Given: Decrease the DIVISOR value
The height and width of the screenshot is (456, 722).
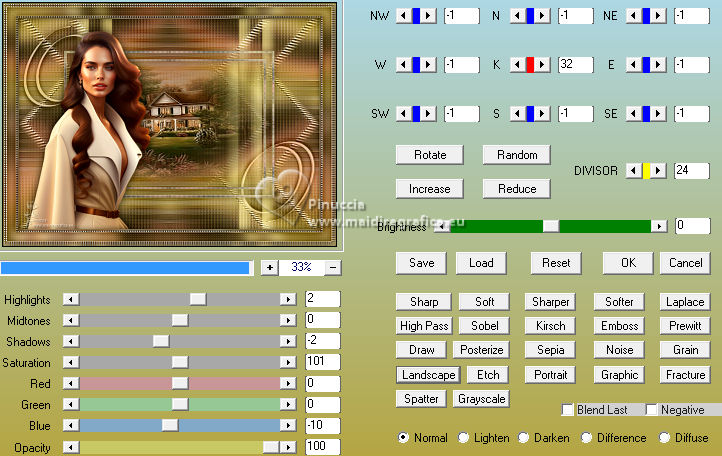Looking at the screenshot, I should point(634,171).
